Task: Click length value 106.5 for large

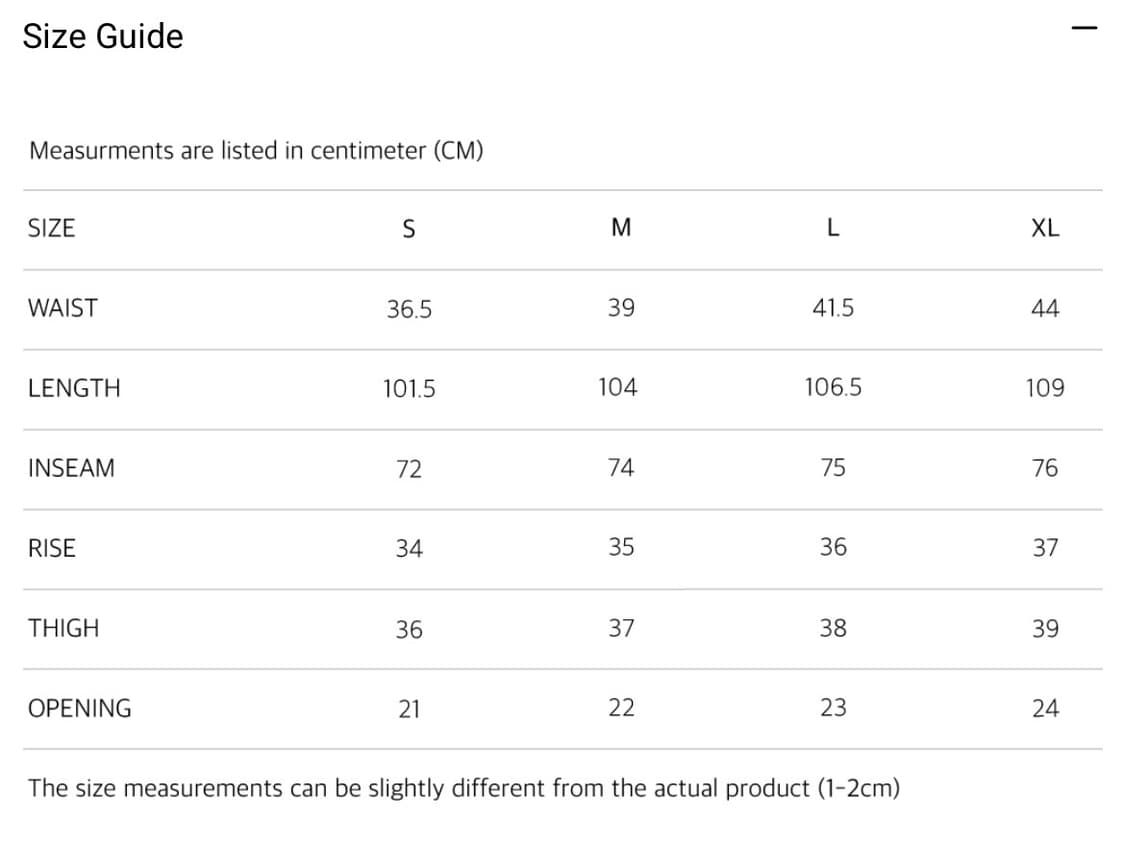Action: click(x=833, y=388)
